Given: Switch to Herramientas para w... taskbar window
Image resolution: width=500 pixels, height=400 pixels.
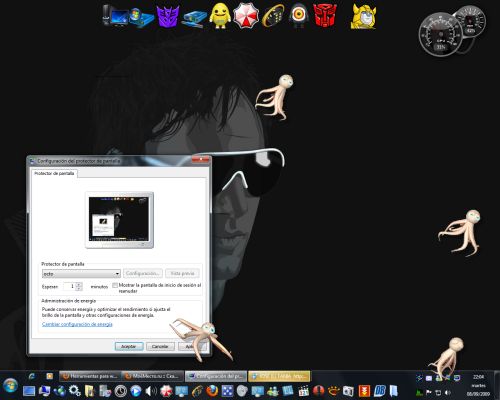Looking at the screenshot, I should 90,376.
